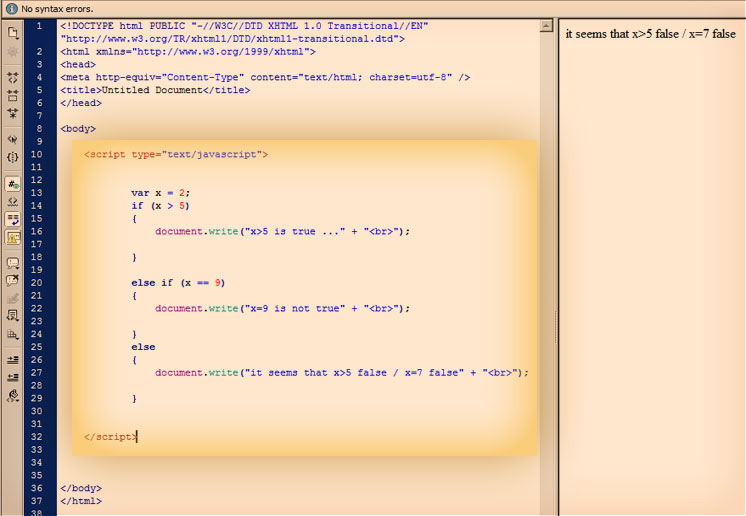Click the 'if (x > 5)' code line
This screenshot has height=516, width=746.
[160, 205]
